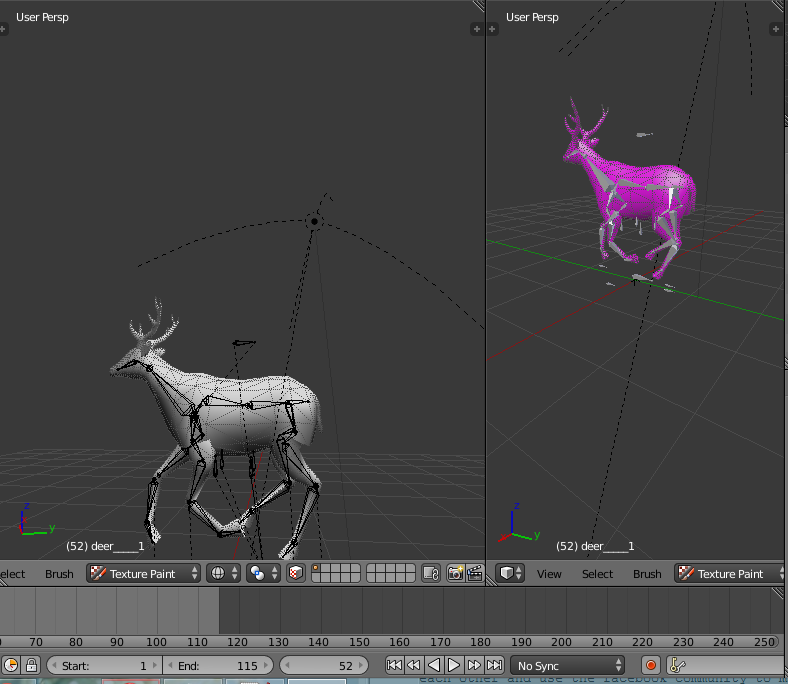
Task: Open the Brush menu in left viewport header
Action: coord(59,574)
